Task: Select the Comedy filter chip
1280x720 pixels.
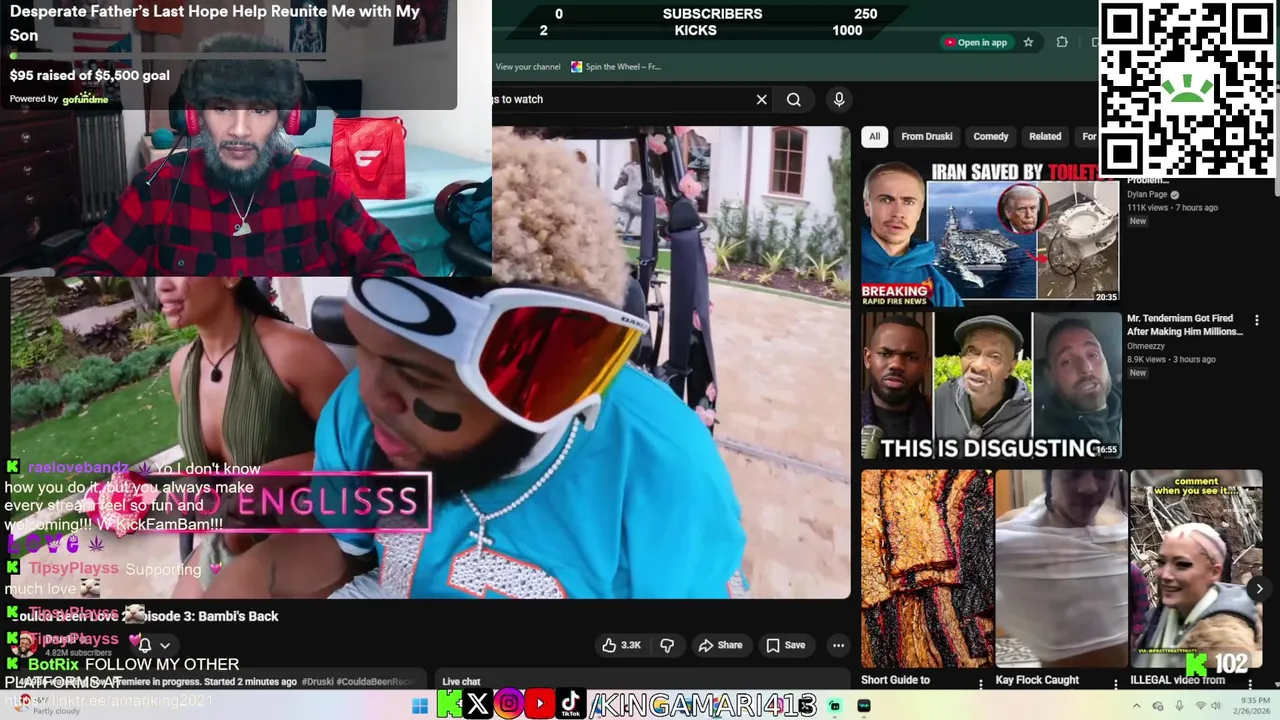Action: click(991, 136)
